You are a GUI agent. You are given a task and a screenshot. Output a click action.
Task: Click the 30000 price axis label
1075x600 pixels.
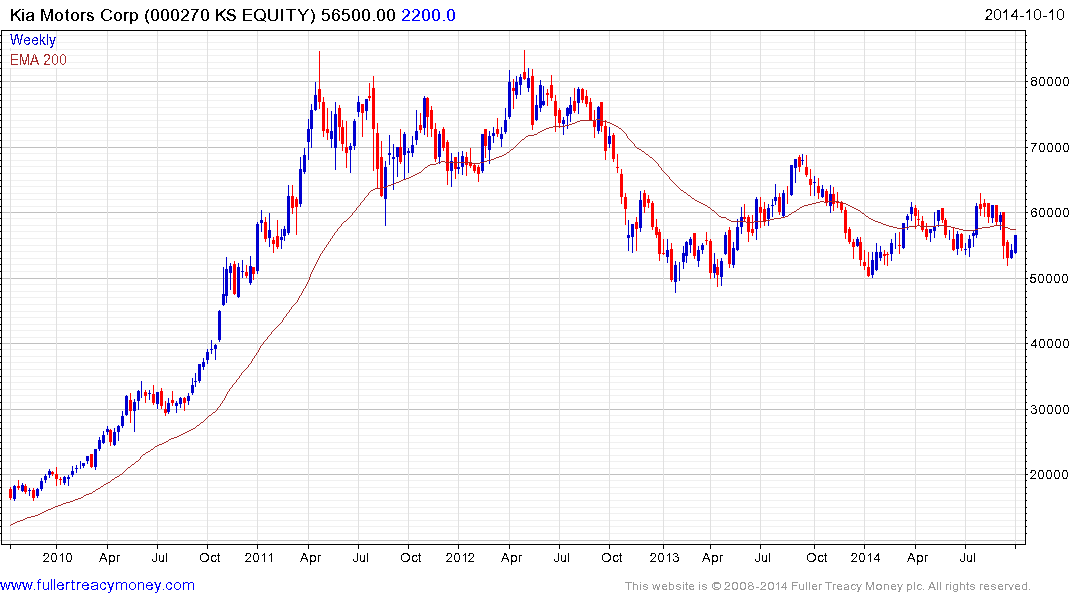pyautogui.click(x=1050, y=409)
